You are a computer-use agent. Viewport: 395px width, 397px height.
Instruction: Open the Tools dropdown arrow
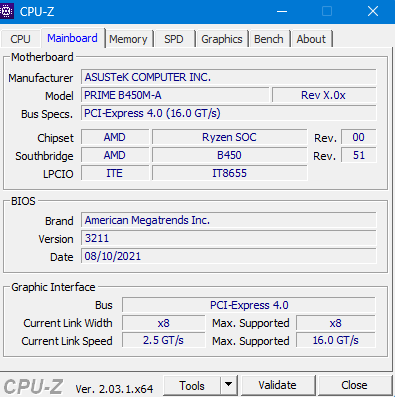tap(229, 385)
